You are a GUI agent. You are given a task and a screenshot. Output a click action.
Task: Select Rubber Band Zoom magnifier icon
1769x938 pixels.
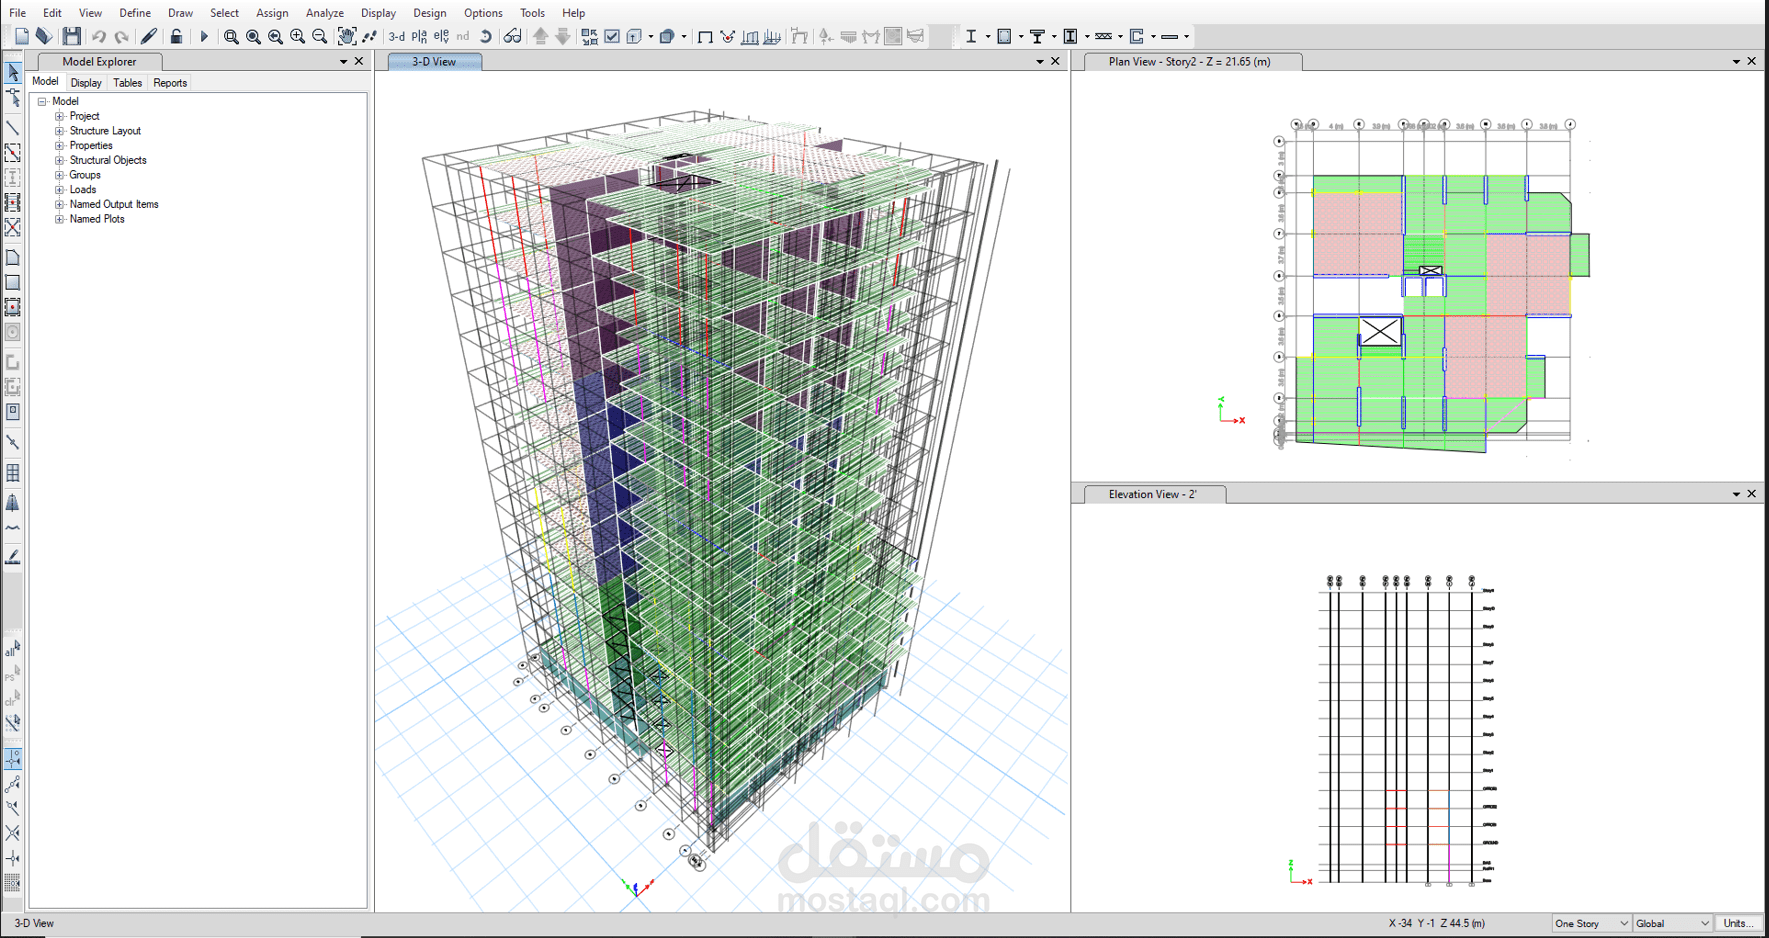[x=231, y=37]
